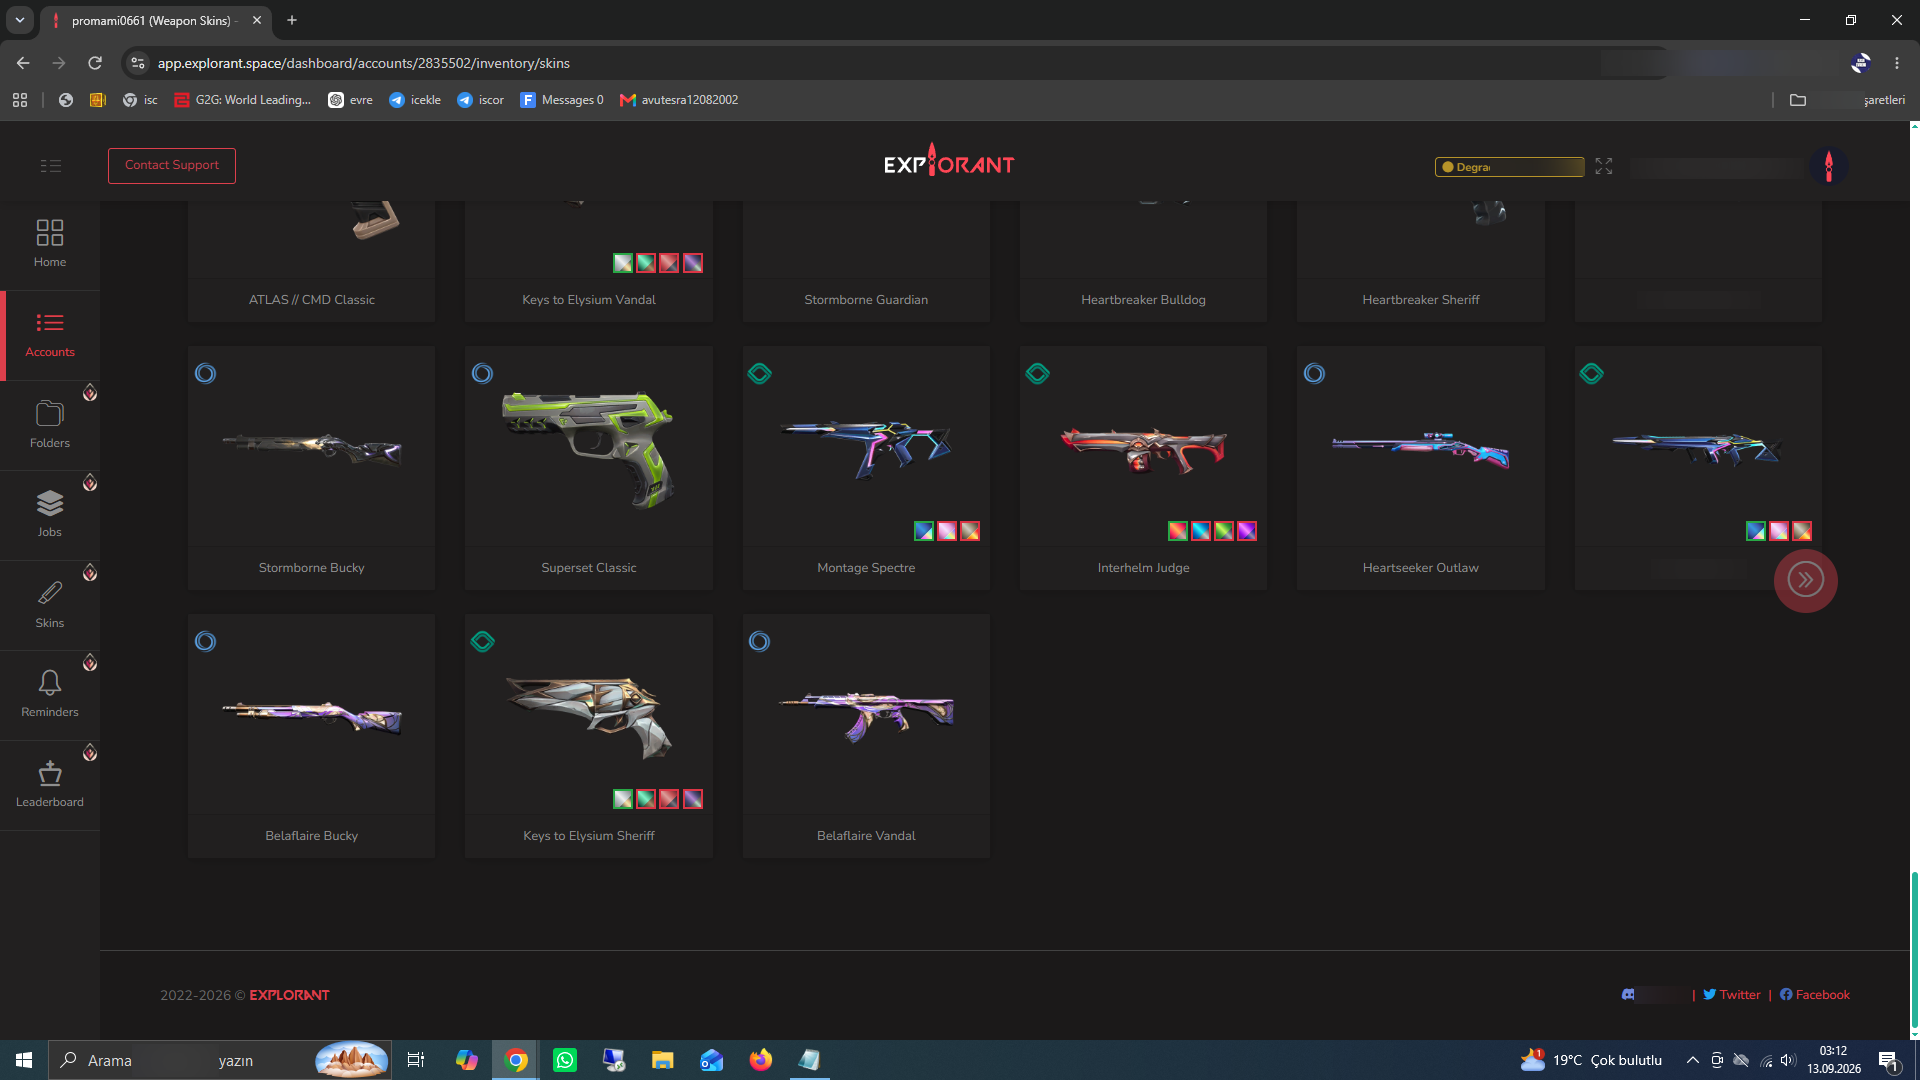Select first chroma swatch on Keys to Elysium Sheriff
The image size is (1920, 1080).
click(x=623, y=799)
